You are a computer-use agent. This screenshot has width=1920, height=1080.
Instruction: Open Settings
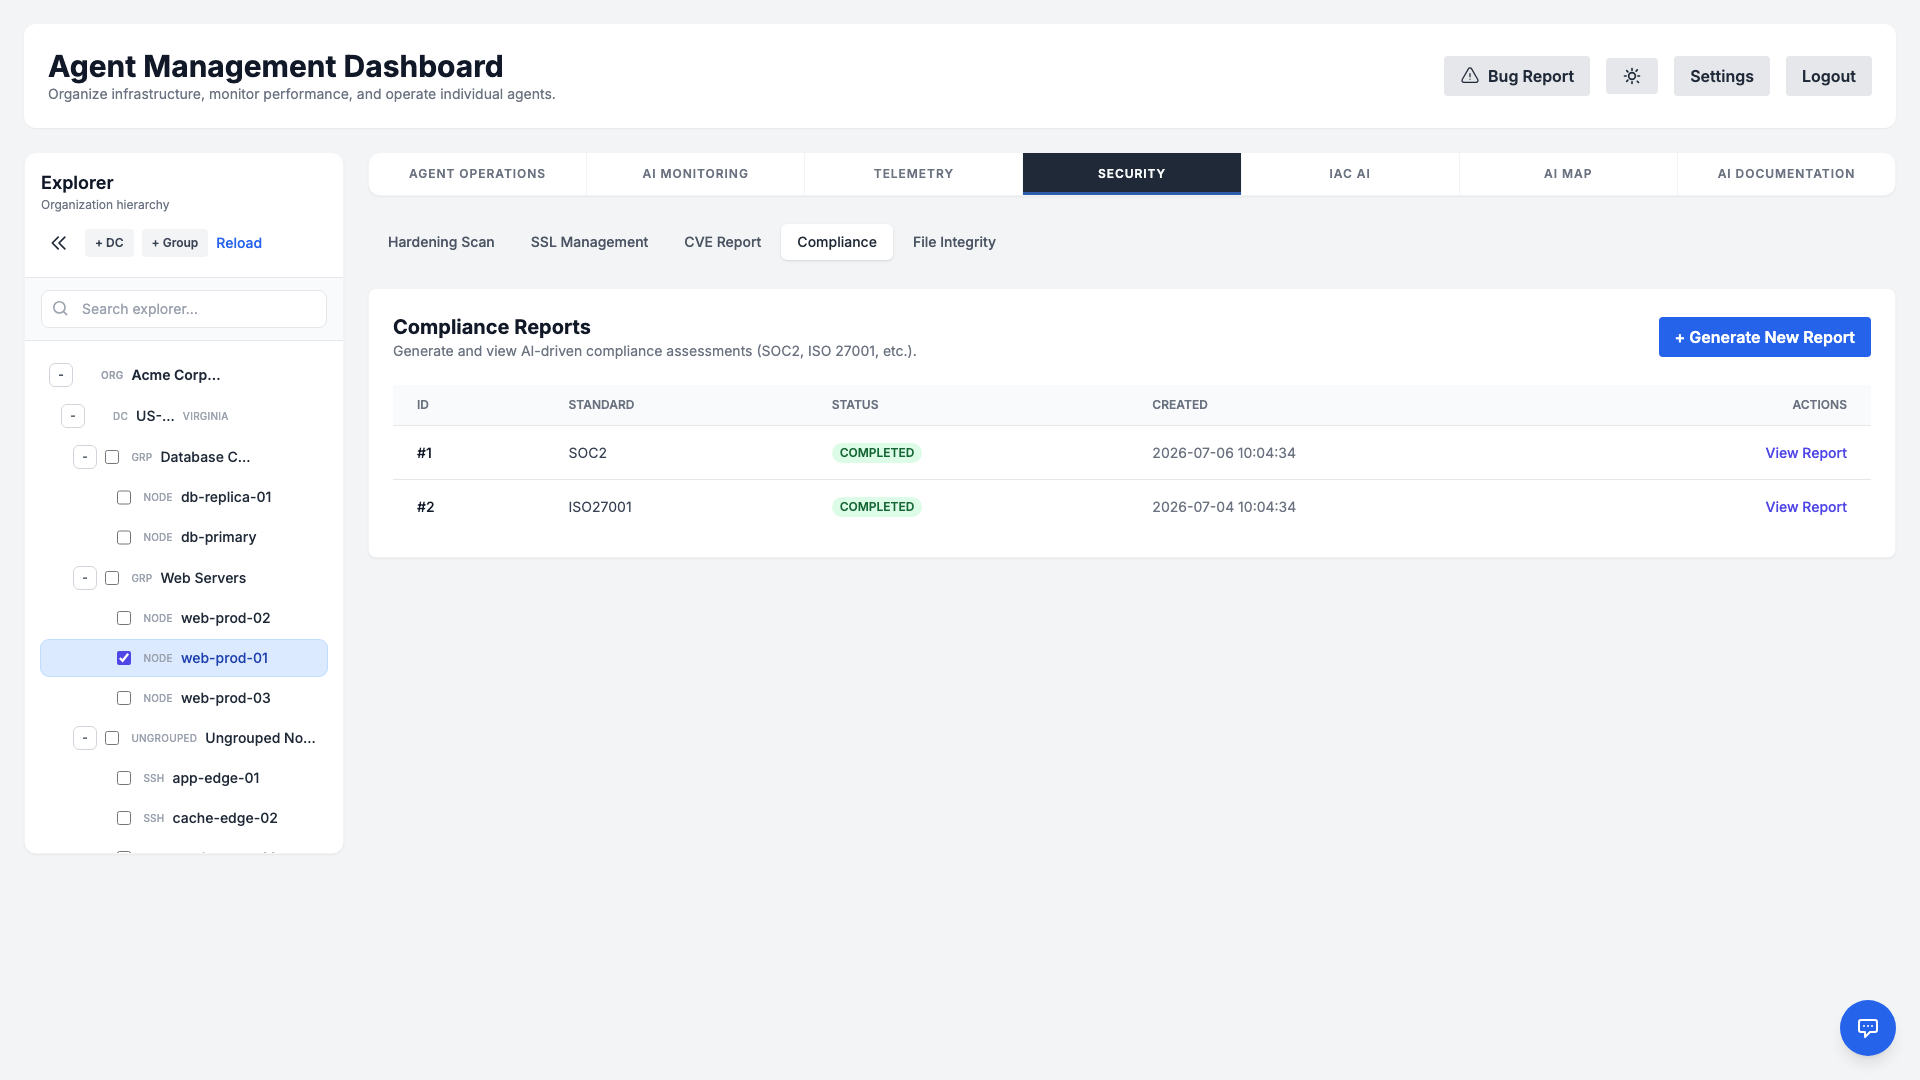point(1721,76)
